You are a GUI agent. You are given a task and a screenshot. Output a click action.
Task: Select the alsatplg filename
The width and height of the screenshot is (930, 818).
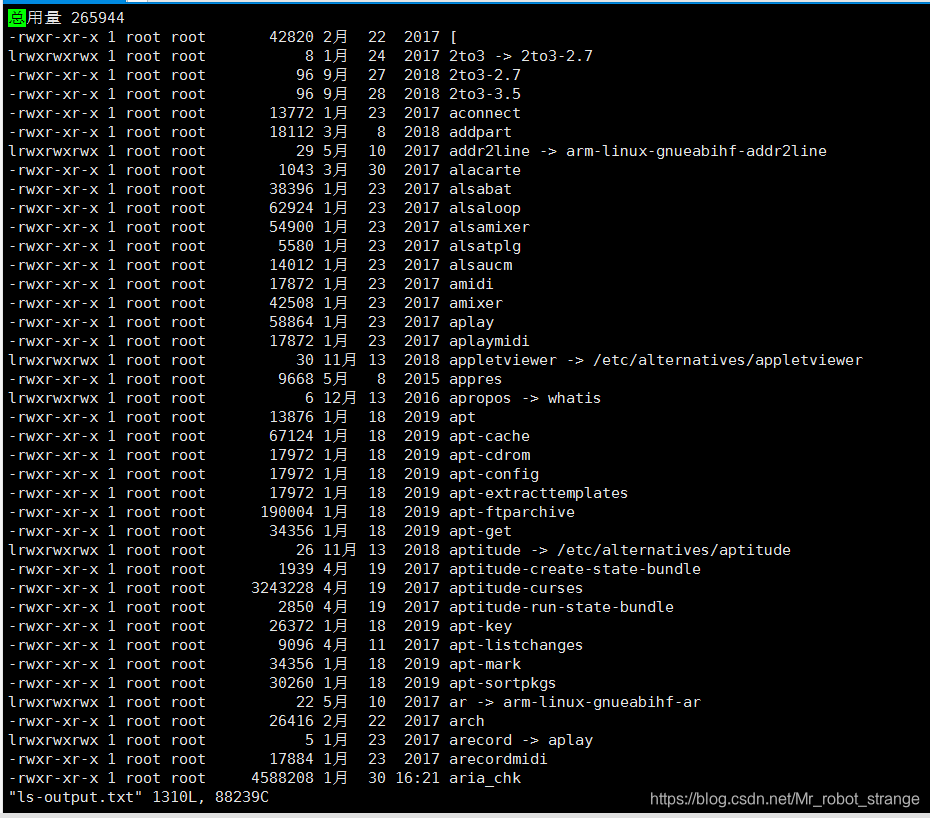click(x=485, y=246)
